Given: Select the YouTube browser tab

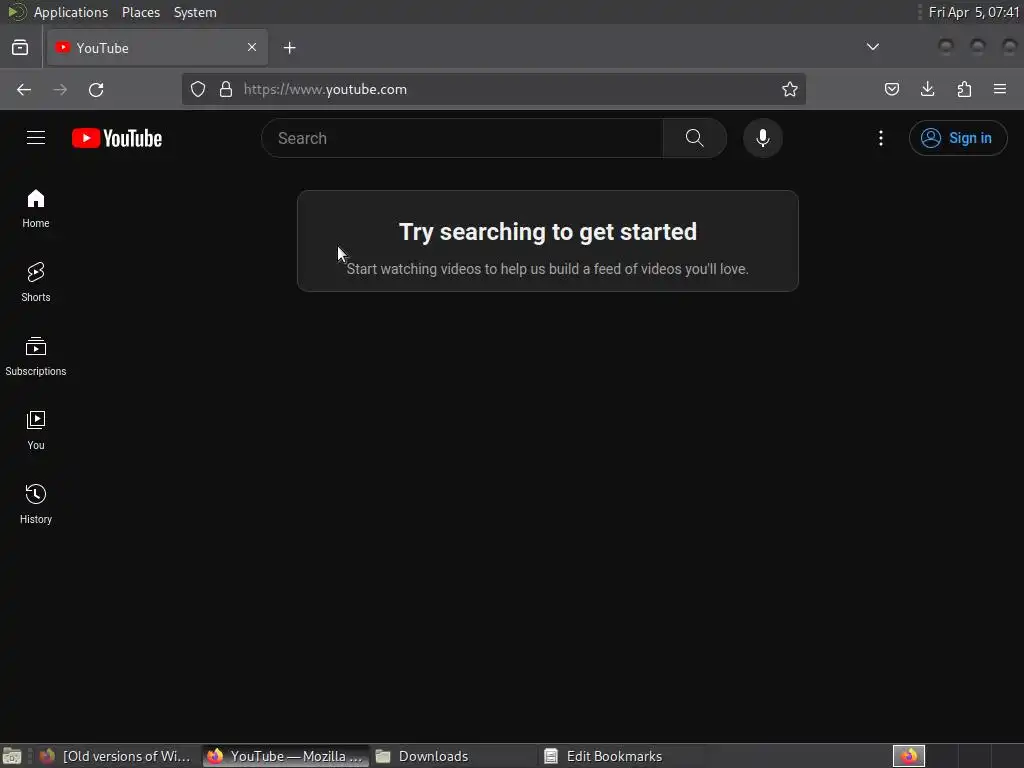Looking at the screenshot, I should click(157, 48).
